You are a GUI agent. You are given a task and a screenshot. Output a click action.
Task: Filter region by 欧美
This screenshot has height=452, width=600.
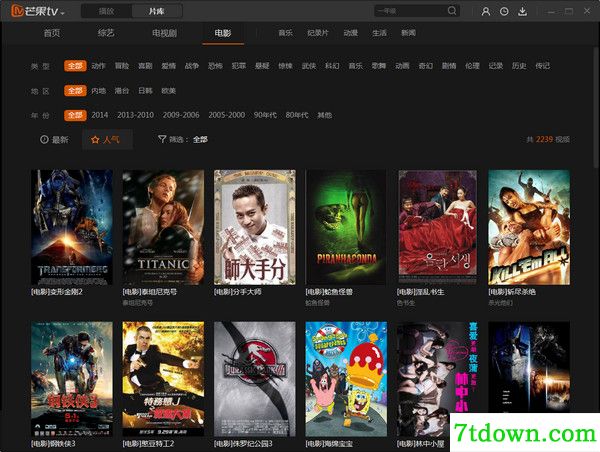[168, 91]
